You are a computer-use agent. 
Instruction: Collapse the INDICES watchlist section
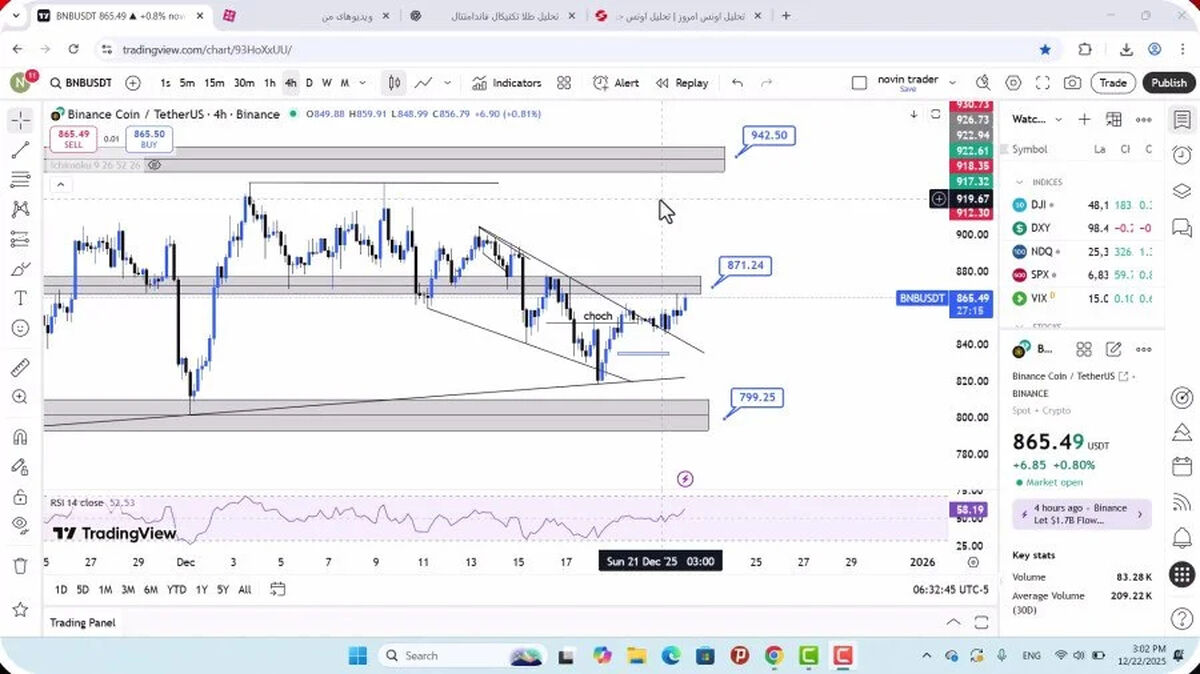(x=1020, y=182)
